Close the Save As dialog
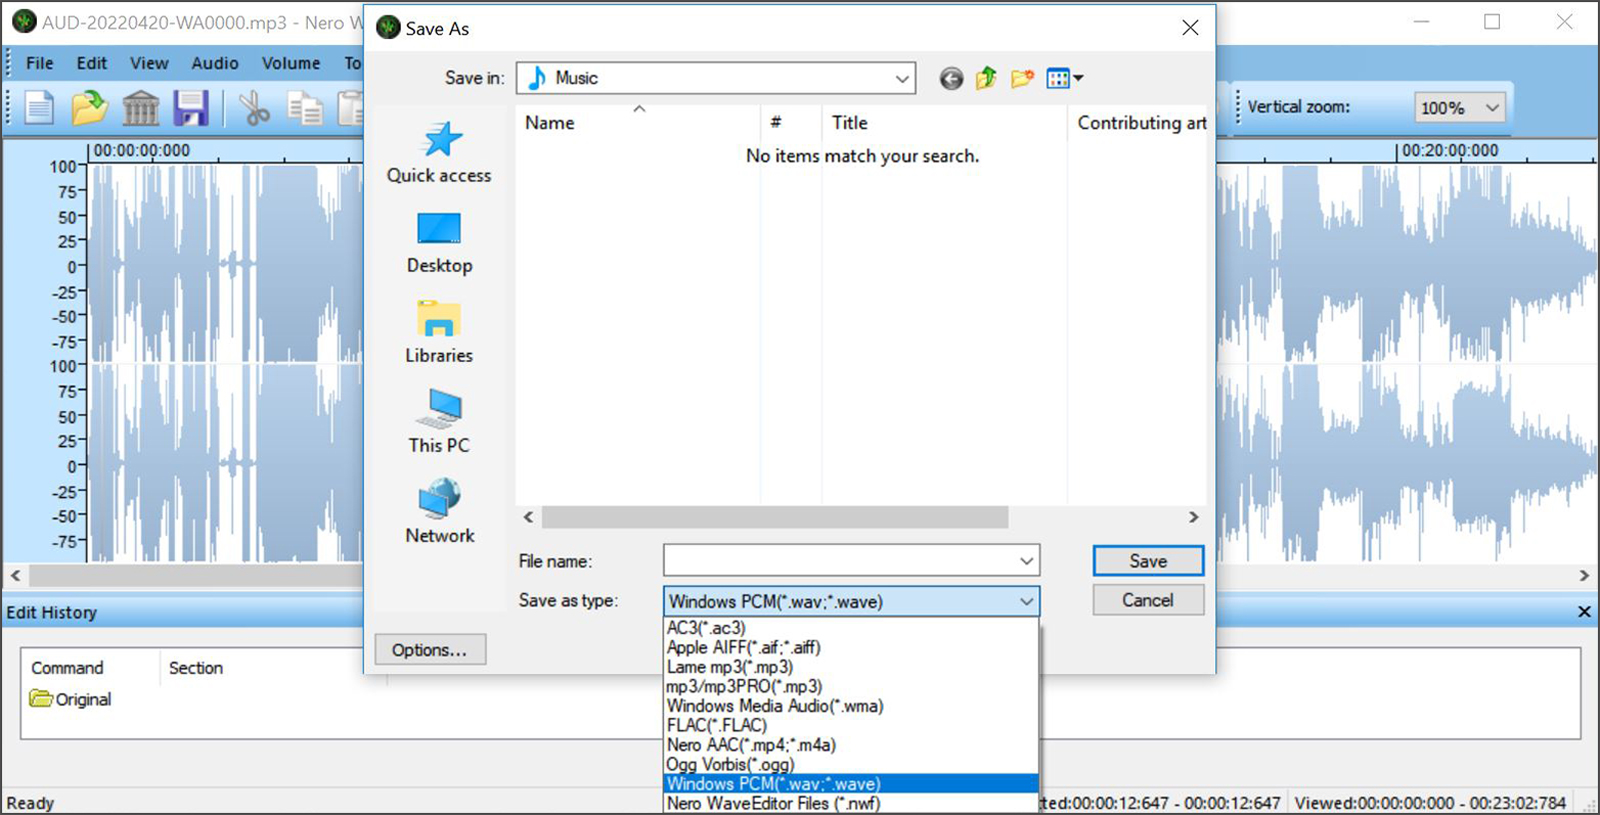 pyautogui.click(x=1190, y=28)
